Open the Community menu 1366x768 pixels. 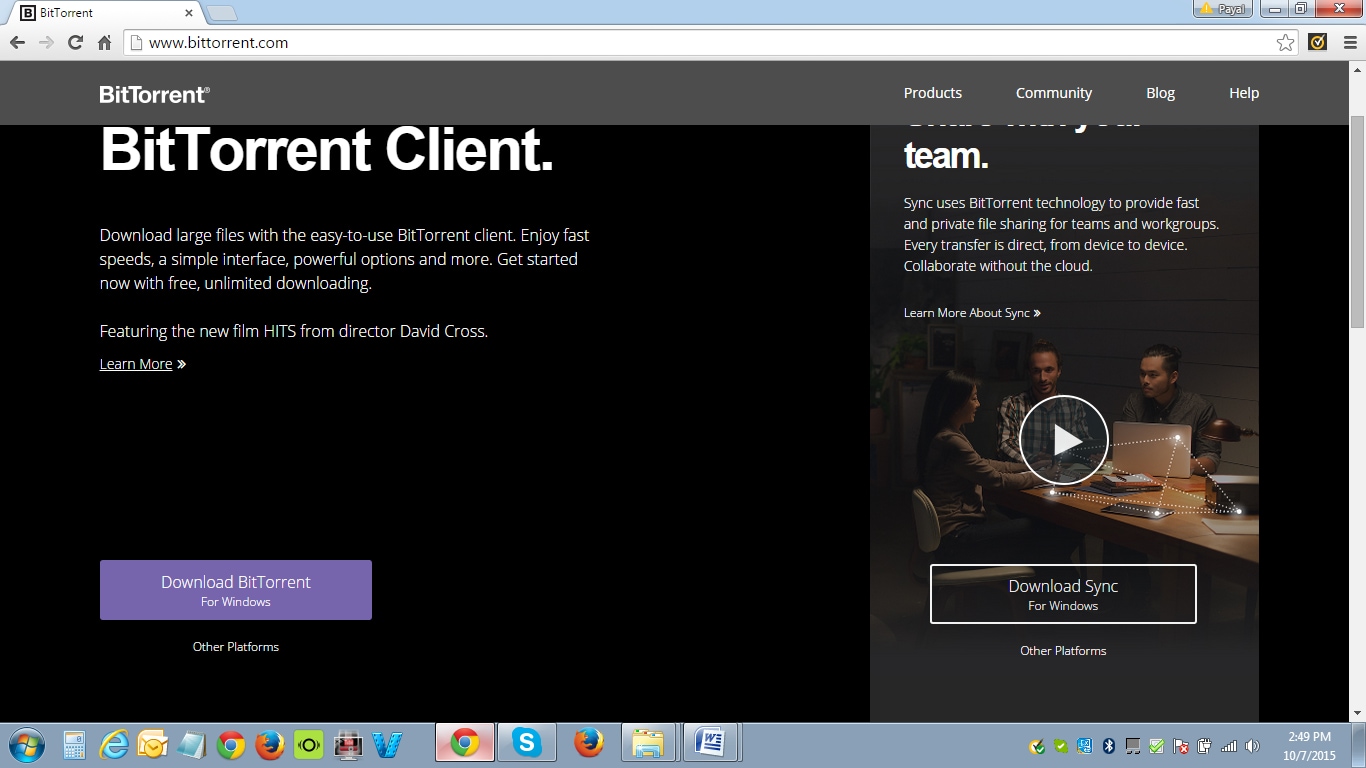(1054, 93)
